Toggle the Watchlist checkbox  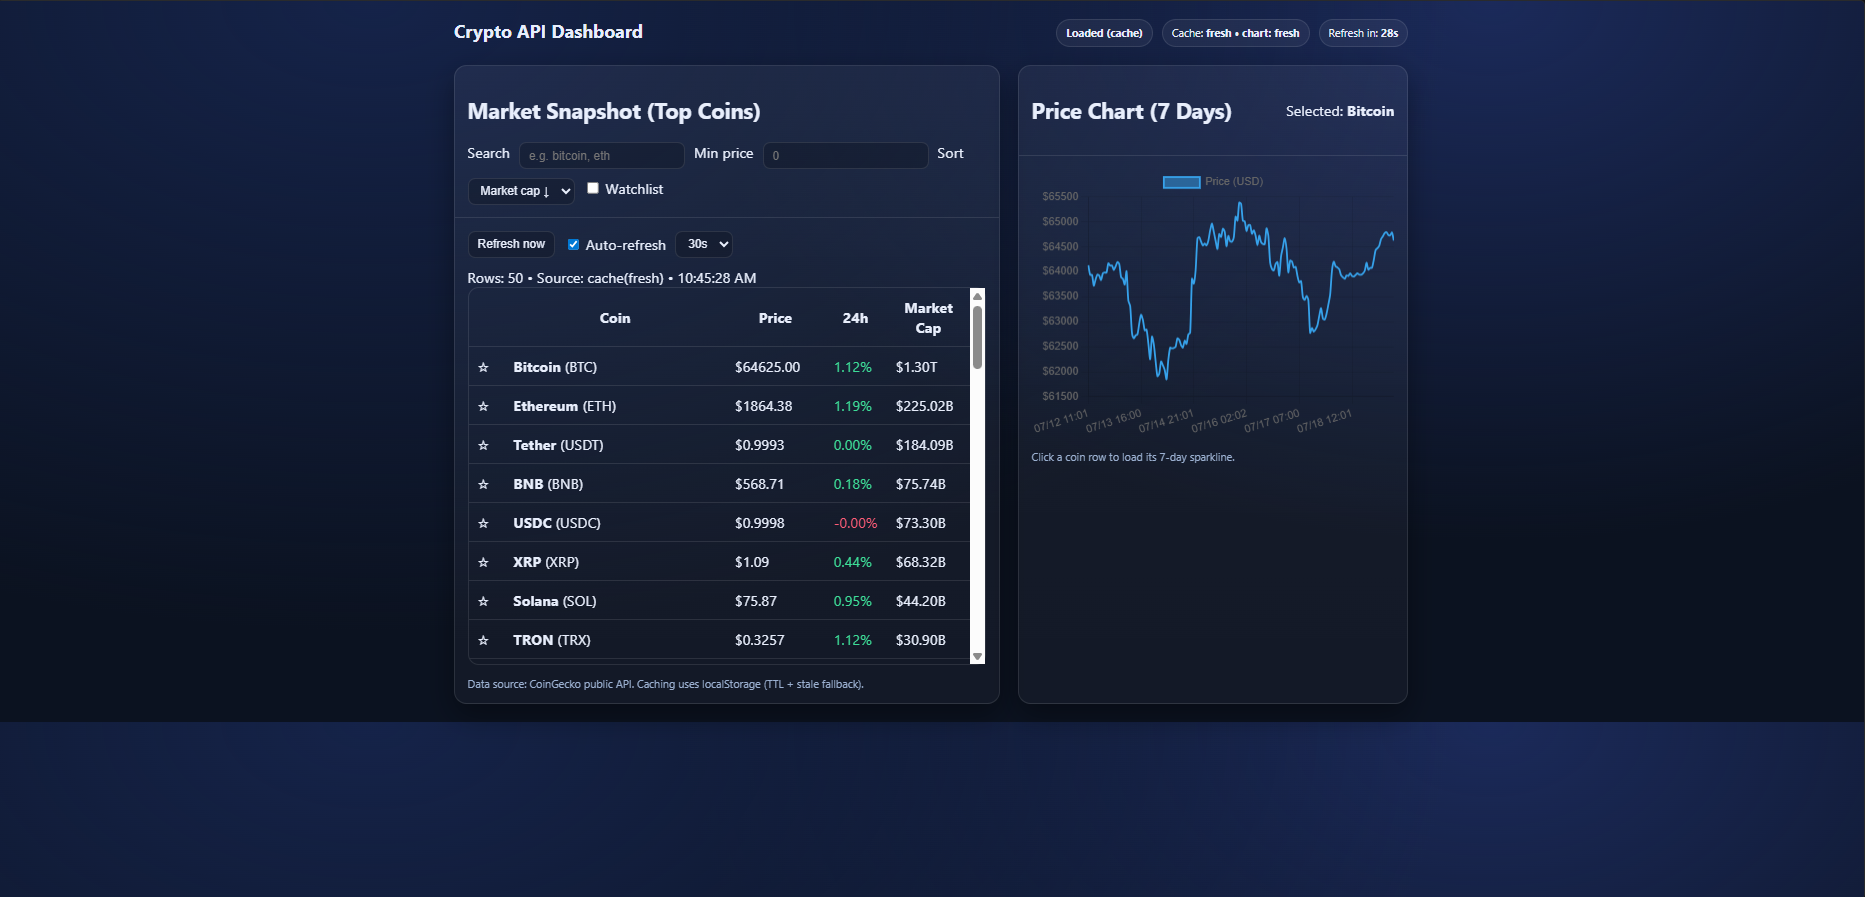click(x=593, y=188)
